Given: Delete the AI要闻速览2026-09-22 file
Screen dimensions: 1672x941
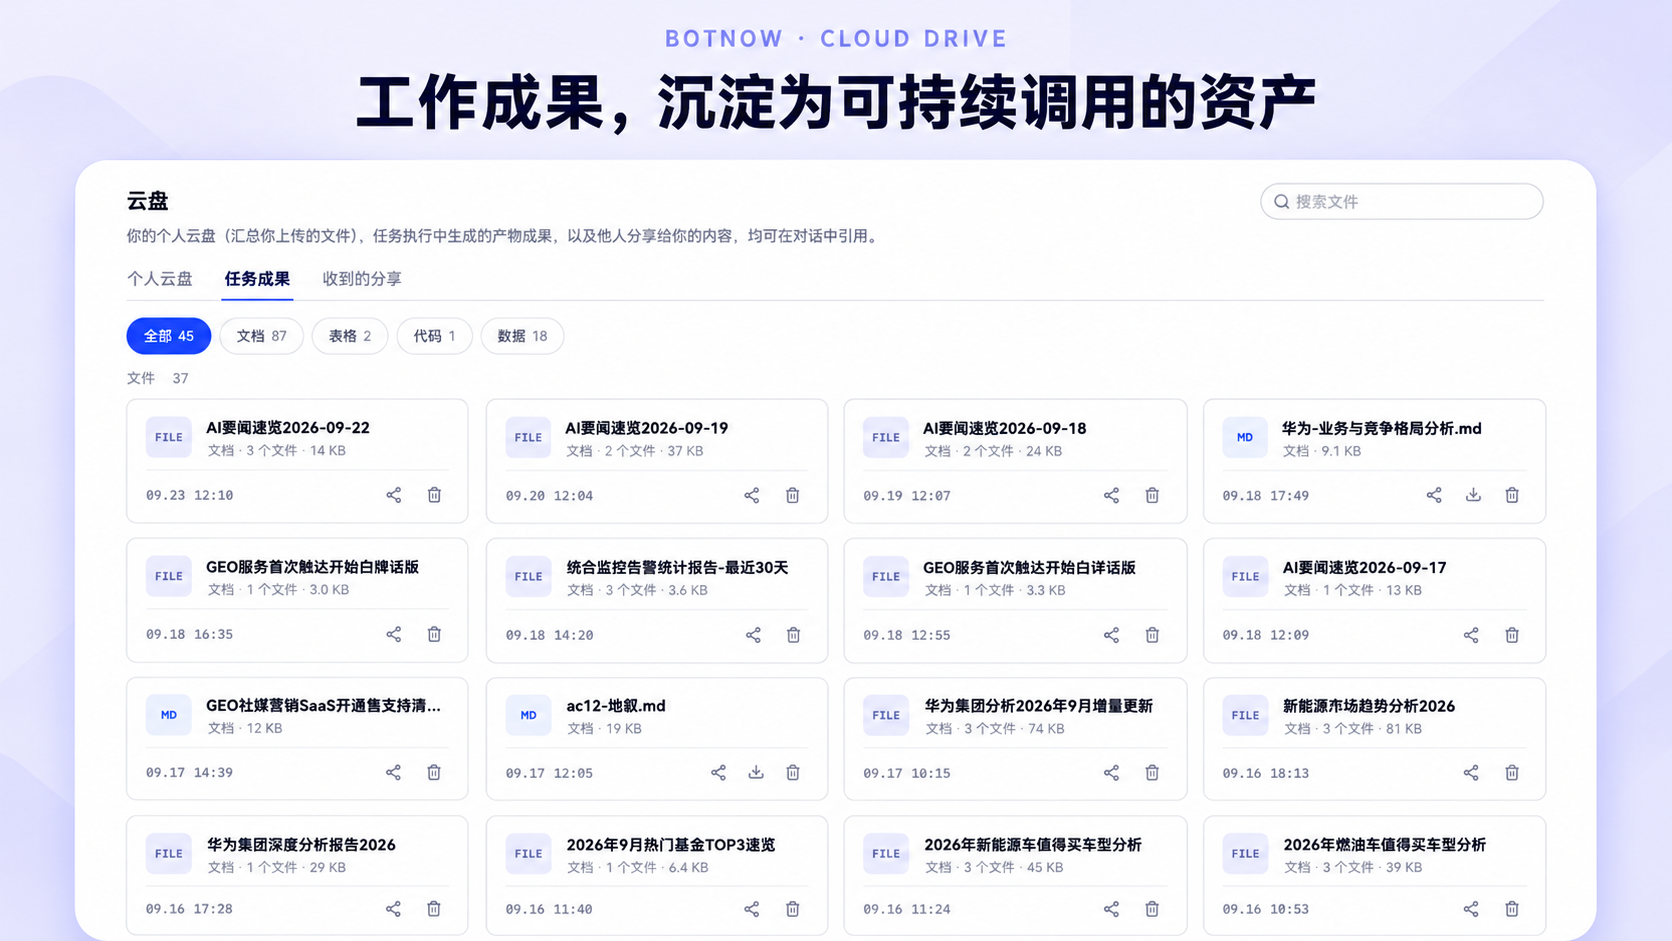Looking at the screenshot, I should point(434,495).
